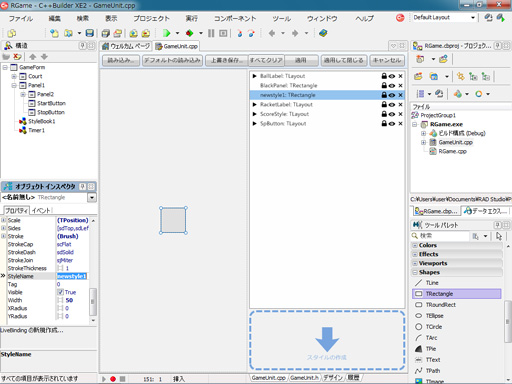
Task: Expand the BallLabel TLayout style node
Action: click(x=255, y=76)
